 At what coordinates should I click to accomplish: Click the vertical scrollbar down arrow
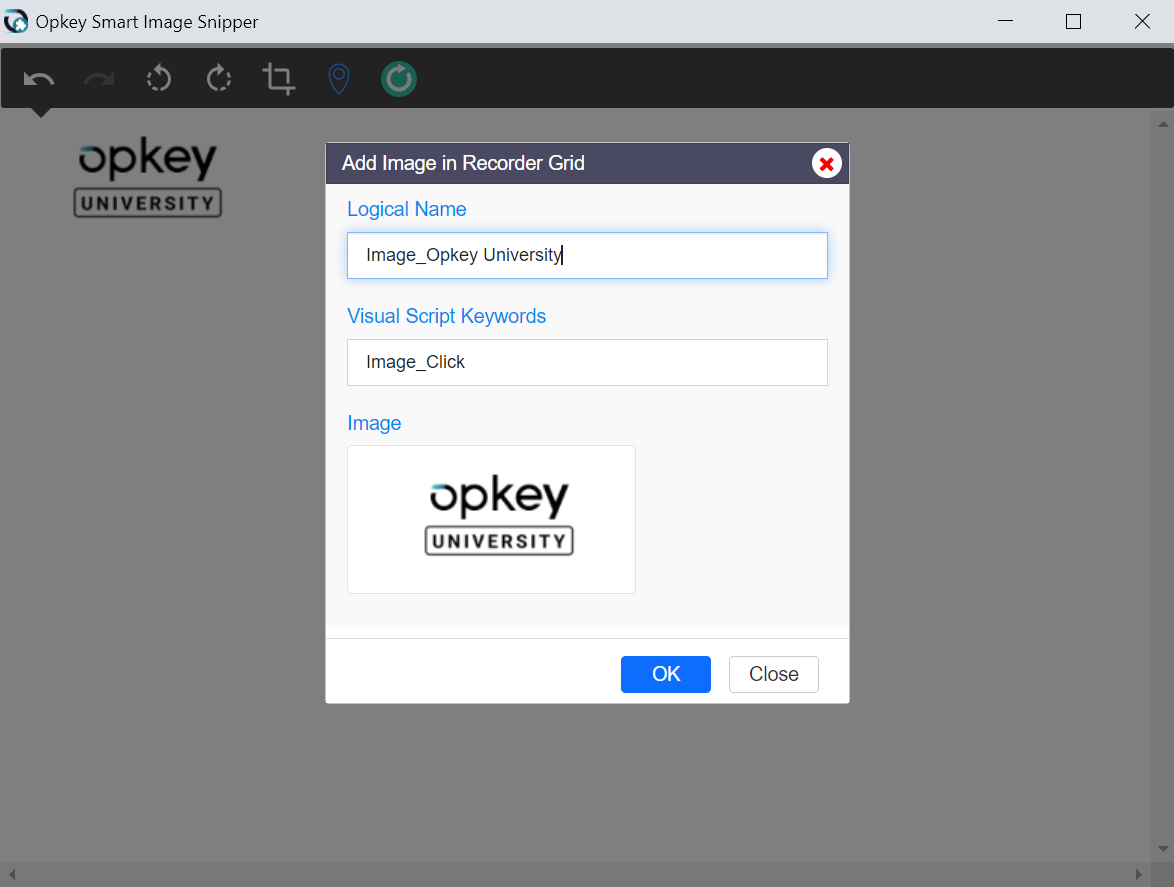(x=1163, y=849)
